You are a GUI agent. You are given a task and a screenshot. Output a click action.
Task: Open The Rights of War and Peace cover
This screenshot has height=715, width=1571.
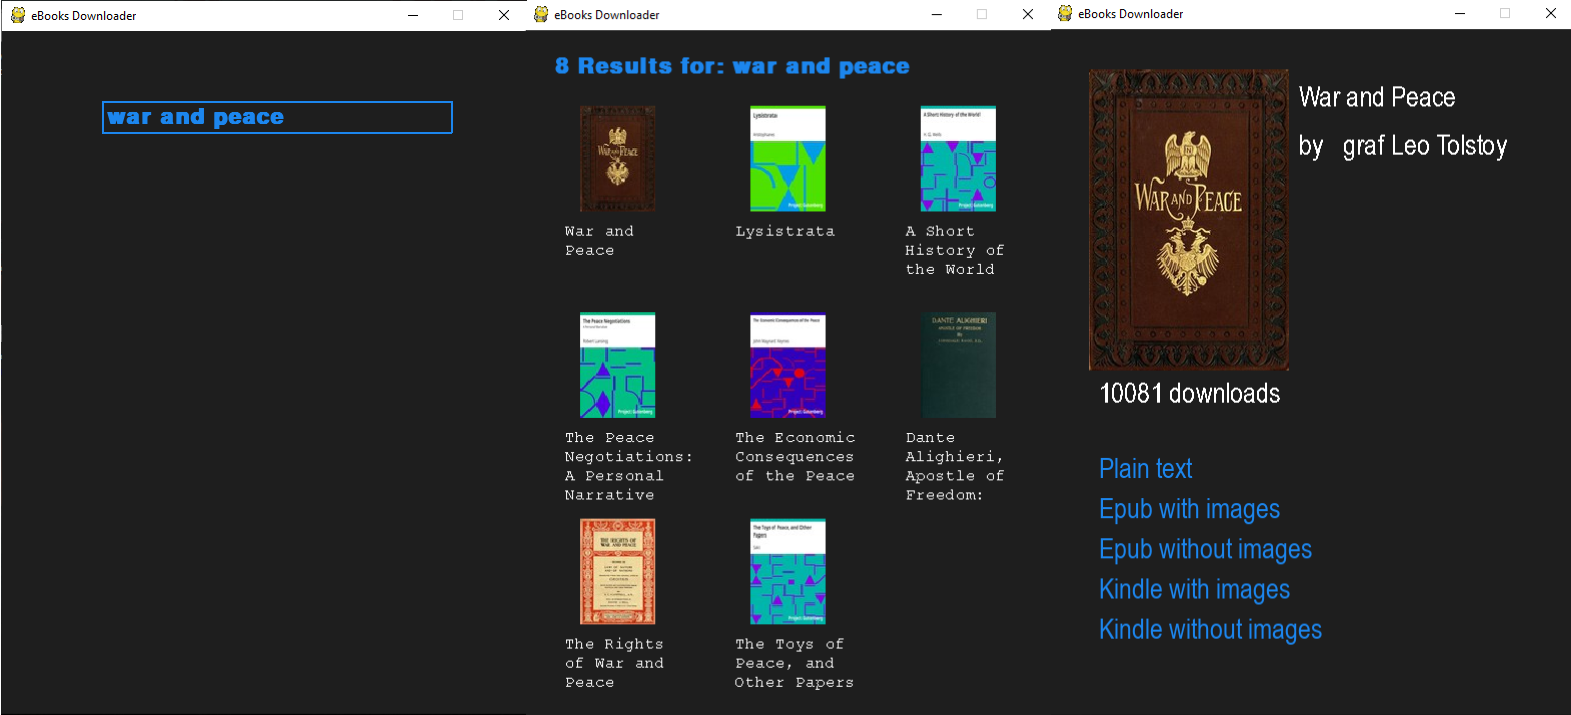pyautogui.click(x=618, y=572)
